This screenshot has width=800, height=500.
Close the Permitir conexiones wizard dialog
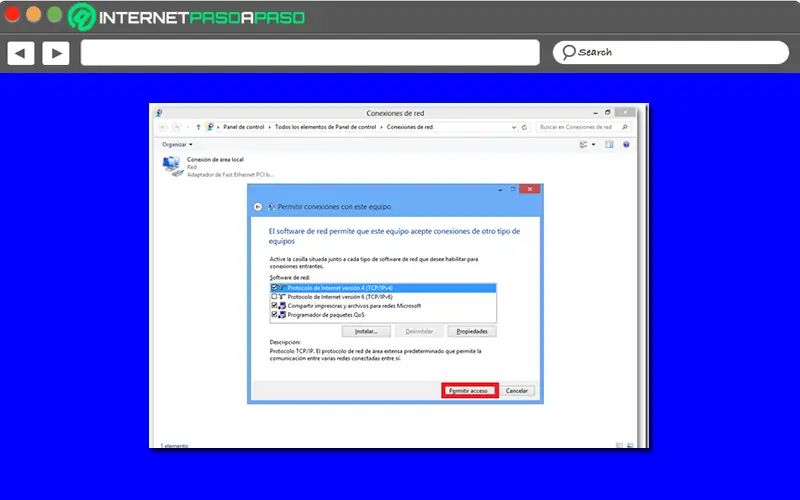pyautogui.click(x=530, y=189)
